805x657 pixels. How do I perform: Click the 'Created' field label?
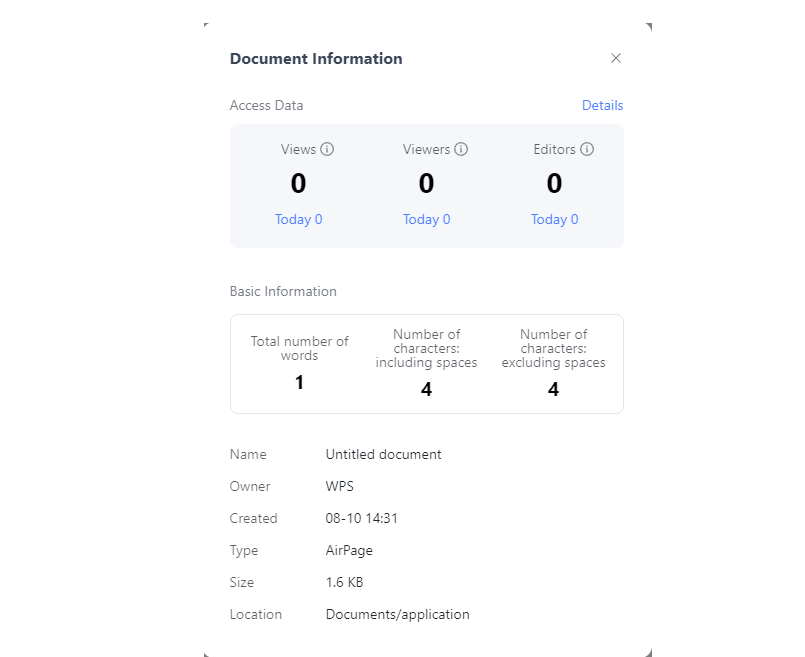pyautogui.click(x=253, y=518)
